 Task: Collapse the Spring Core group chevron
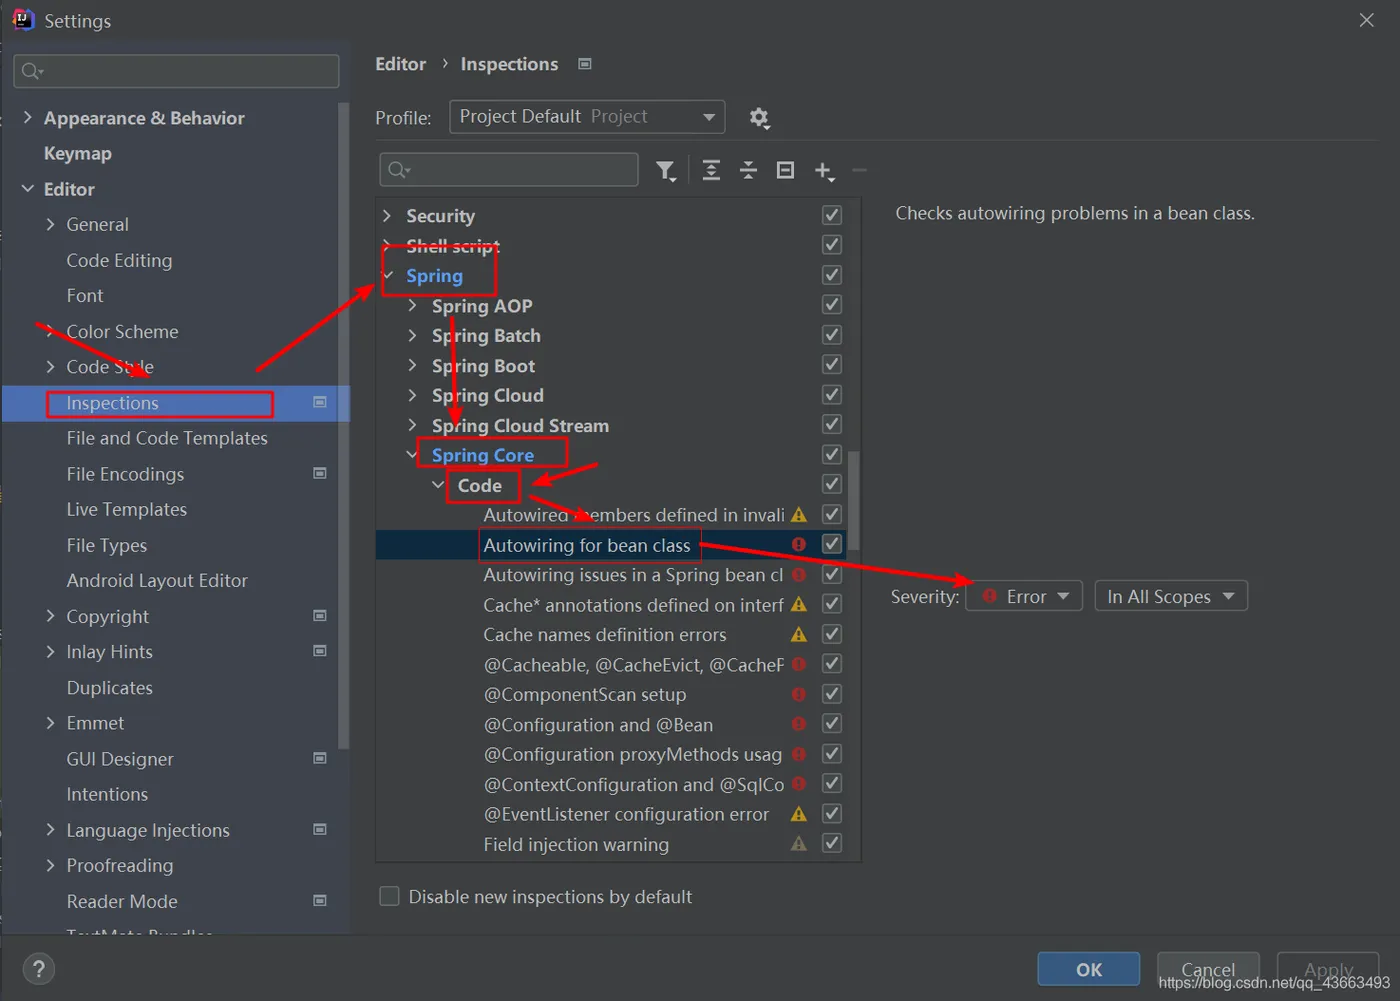(412, 455)
